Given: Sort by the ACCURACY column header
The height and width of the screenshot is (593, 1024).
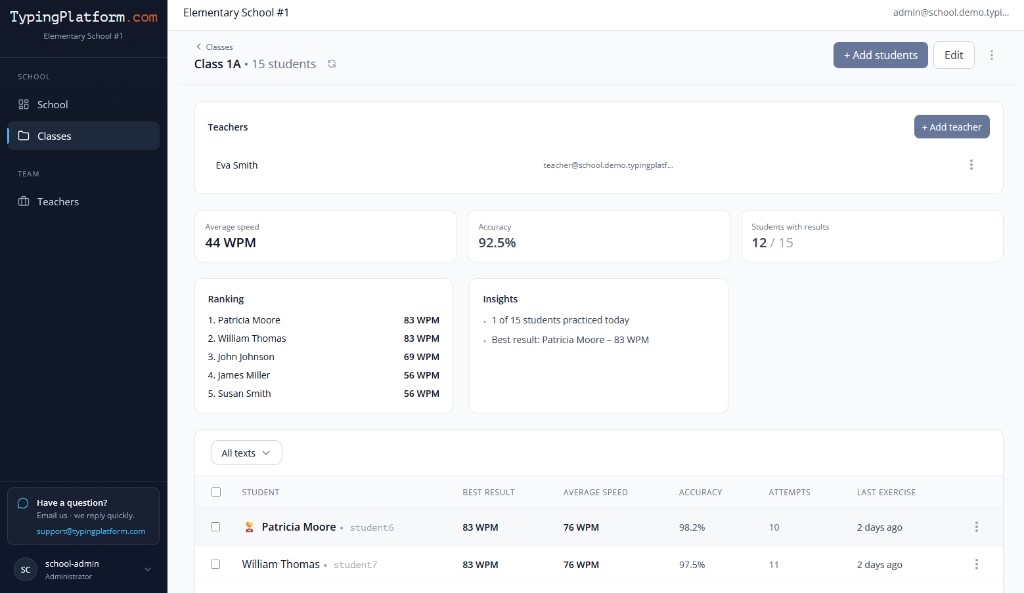Looking at the screenshot, I should [700, 492].
